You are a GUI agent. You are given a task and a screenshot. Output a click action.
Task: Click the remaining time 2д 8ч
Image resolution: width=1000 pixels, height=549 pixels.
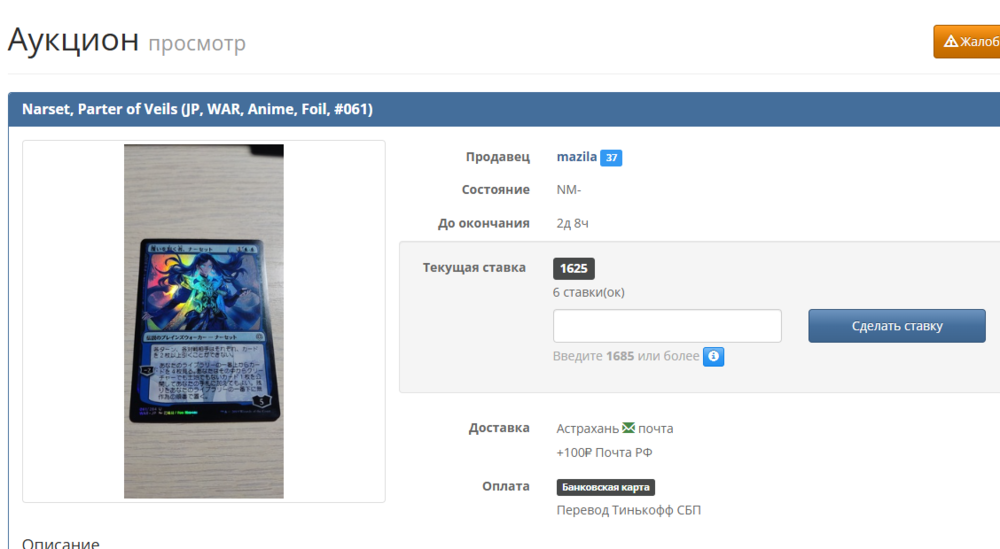tap(572, 224)
